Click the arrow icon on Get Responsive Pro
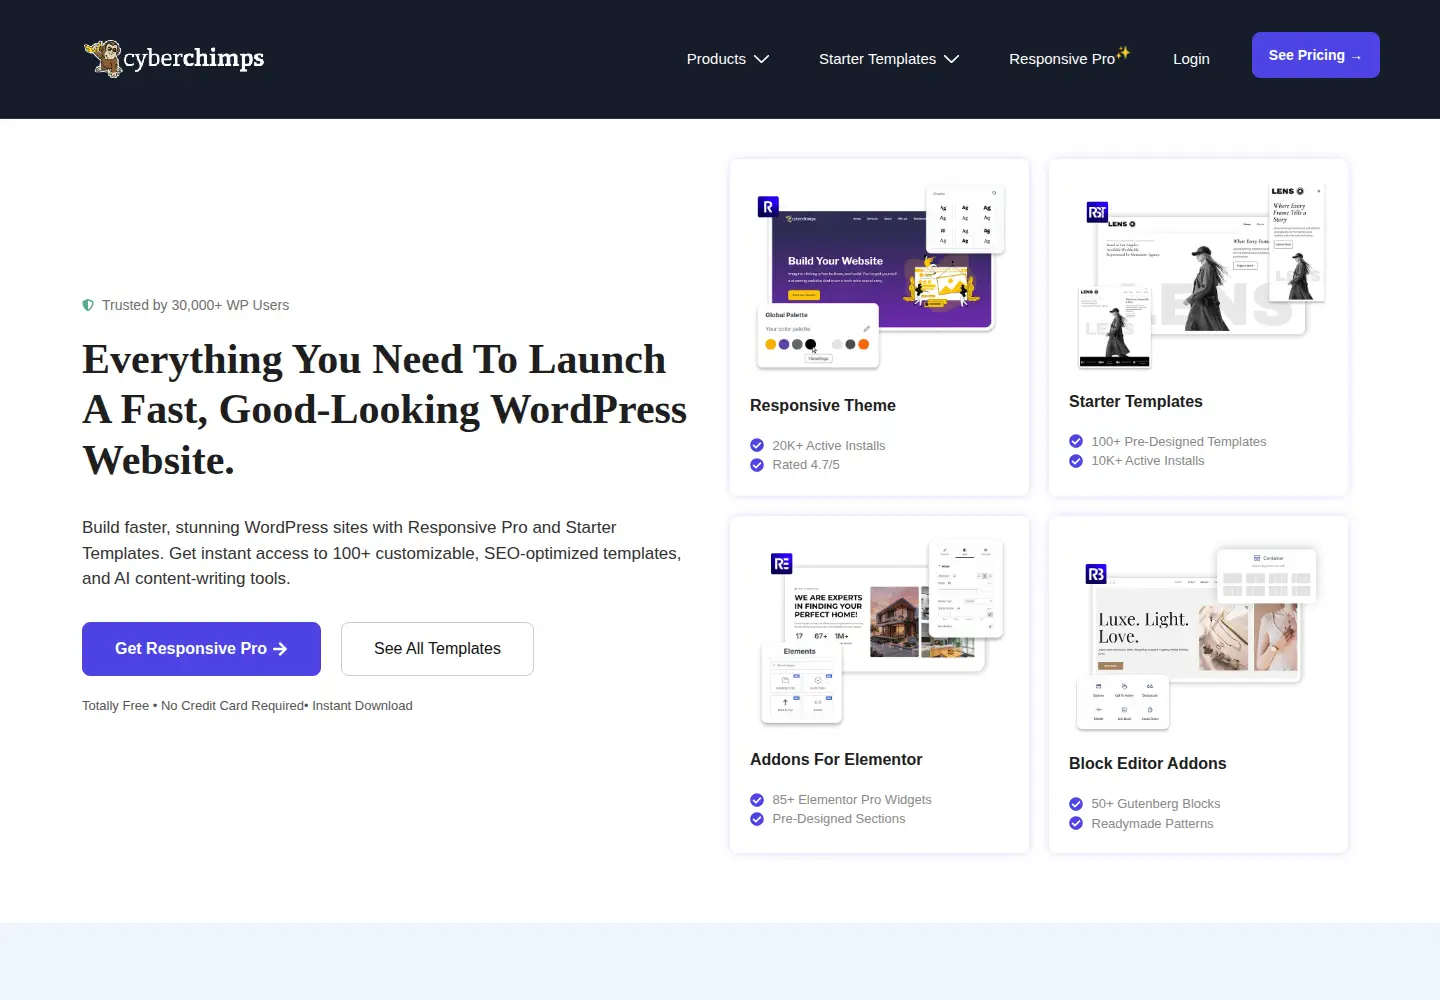Image resolution: width=1440 pixels, height=1000 pixels. pos(280,649)
